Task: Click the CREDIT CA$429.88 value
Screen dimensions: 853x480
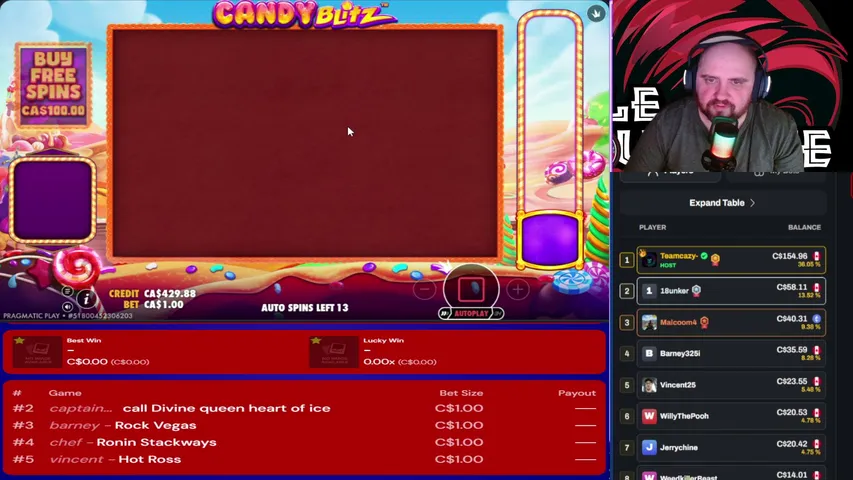Action: [x=170, y=293]
